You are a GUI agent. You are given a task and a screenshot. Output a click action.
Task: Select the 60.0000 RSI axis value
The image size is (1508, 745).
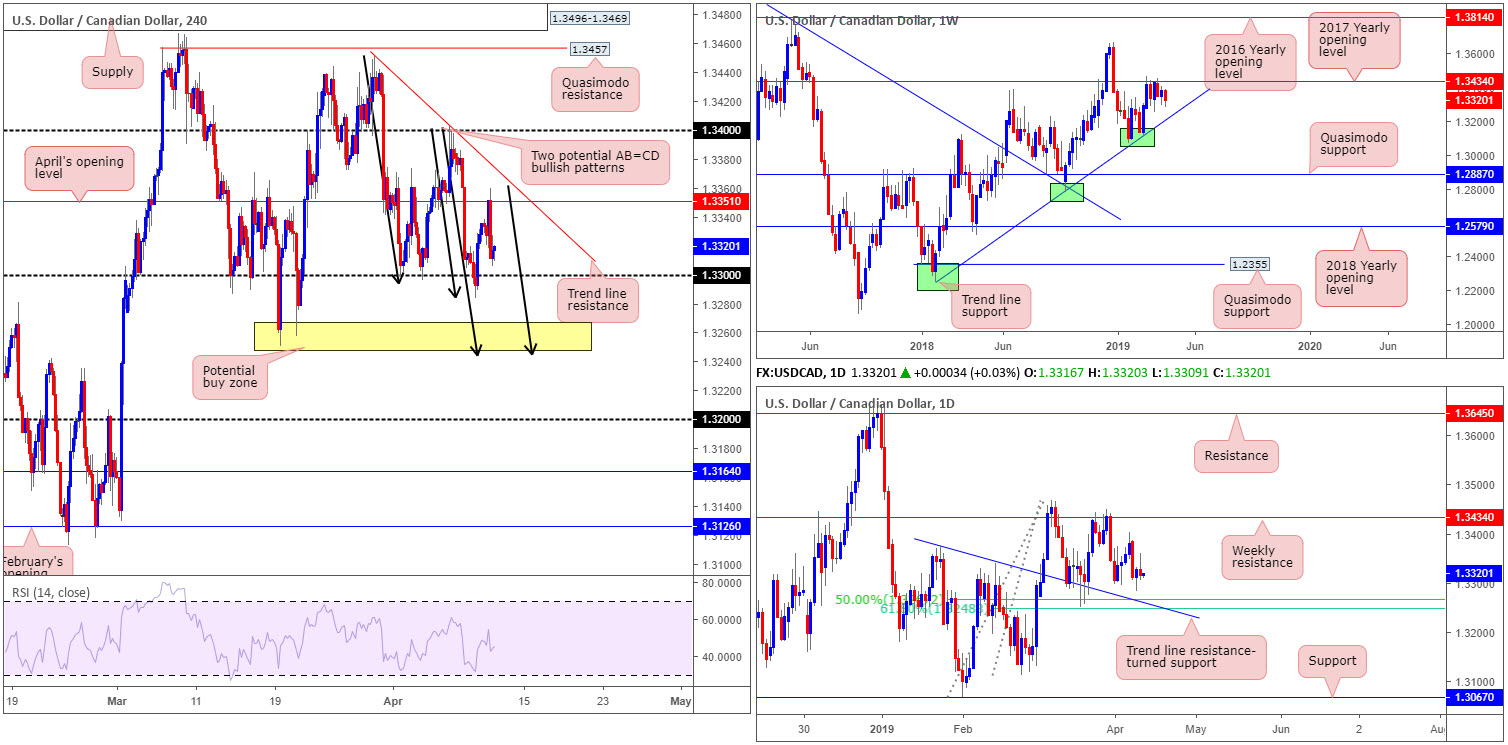[x=722, y=620]
